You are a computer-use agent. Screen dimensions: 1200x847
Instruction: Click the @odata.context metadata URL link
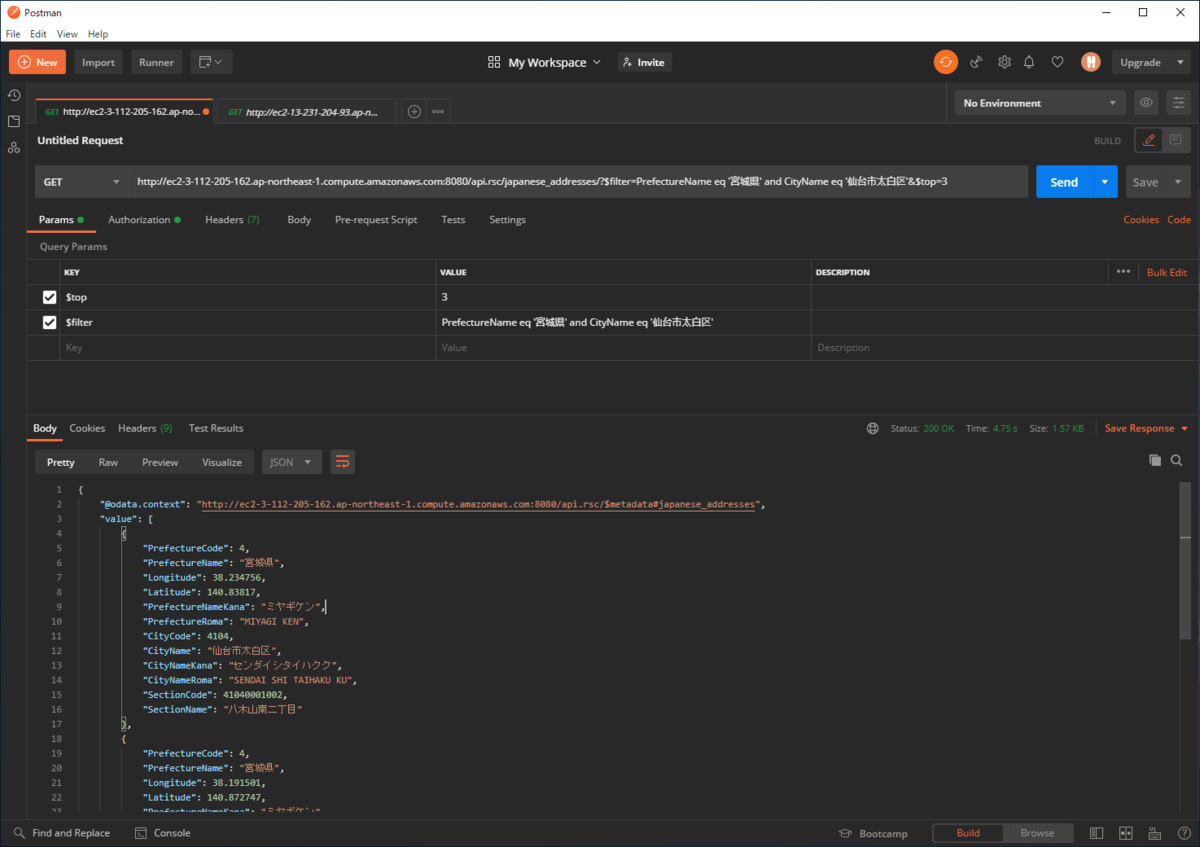[478, 505]
